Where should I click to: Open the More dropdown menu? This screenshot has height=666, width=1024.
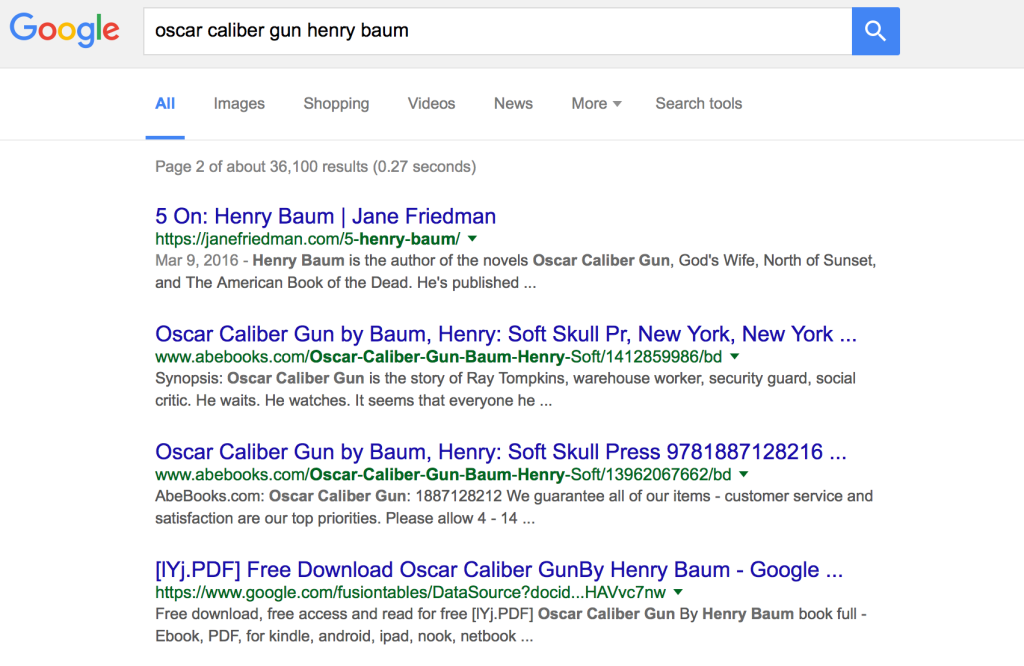[596, 103]
